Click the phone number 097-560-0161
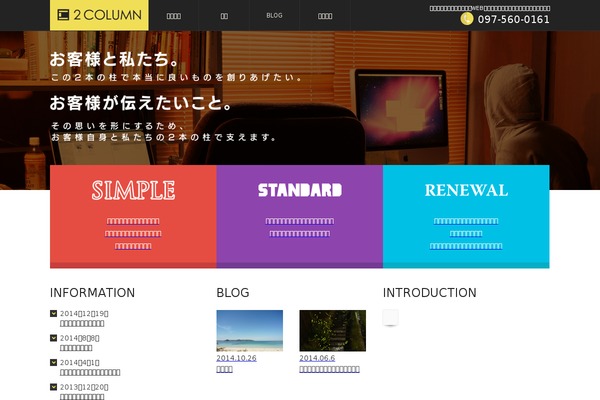 [x=514, y=19]
